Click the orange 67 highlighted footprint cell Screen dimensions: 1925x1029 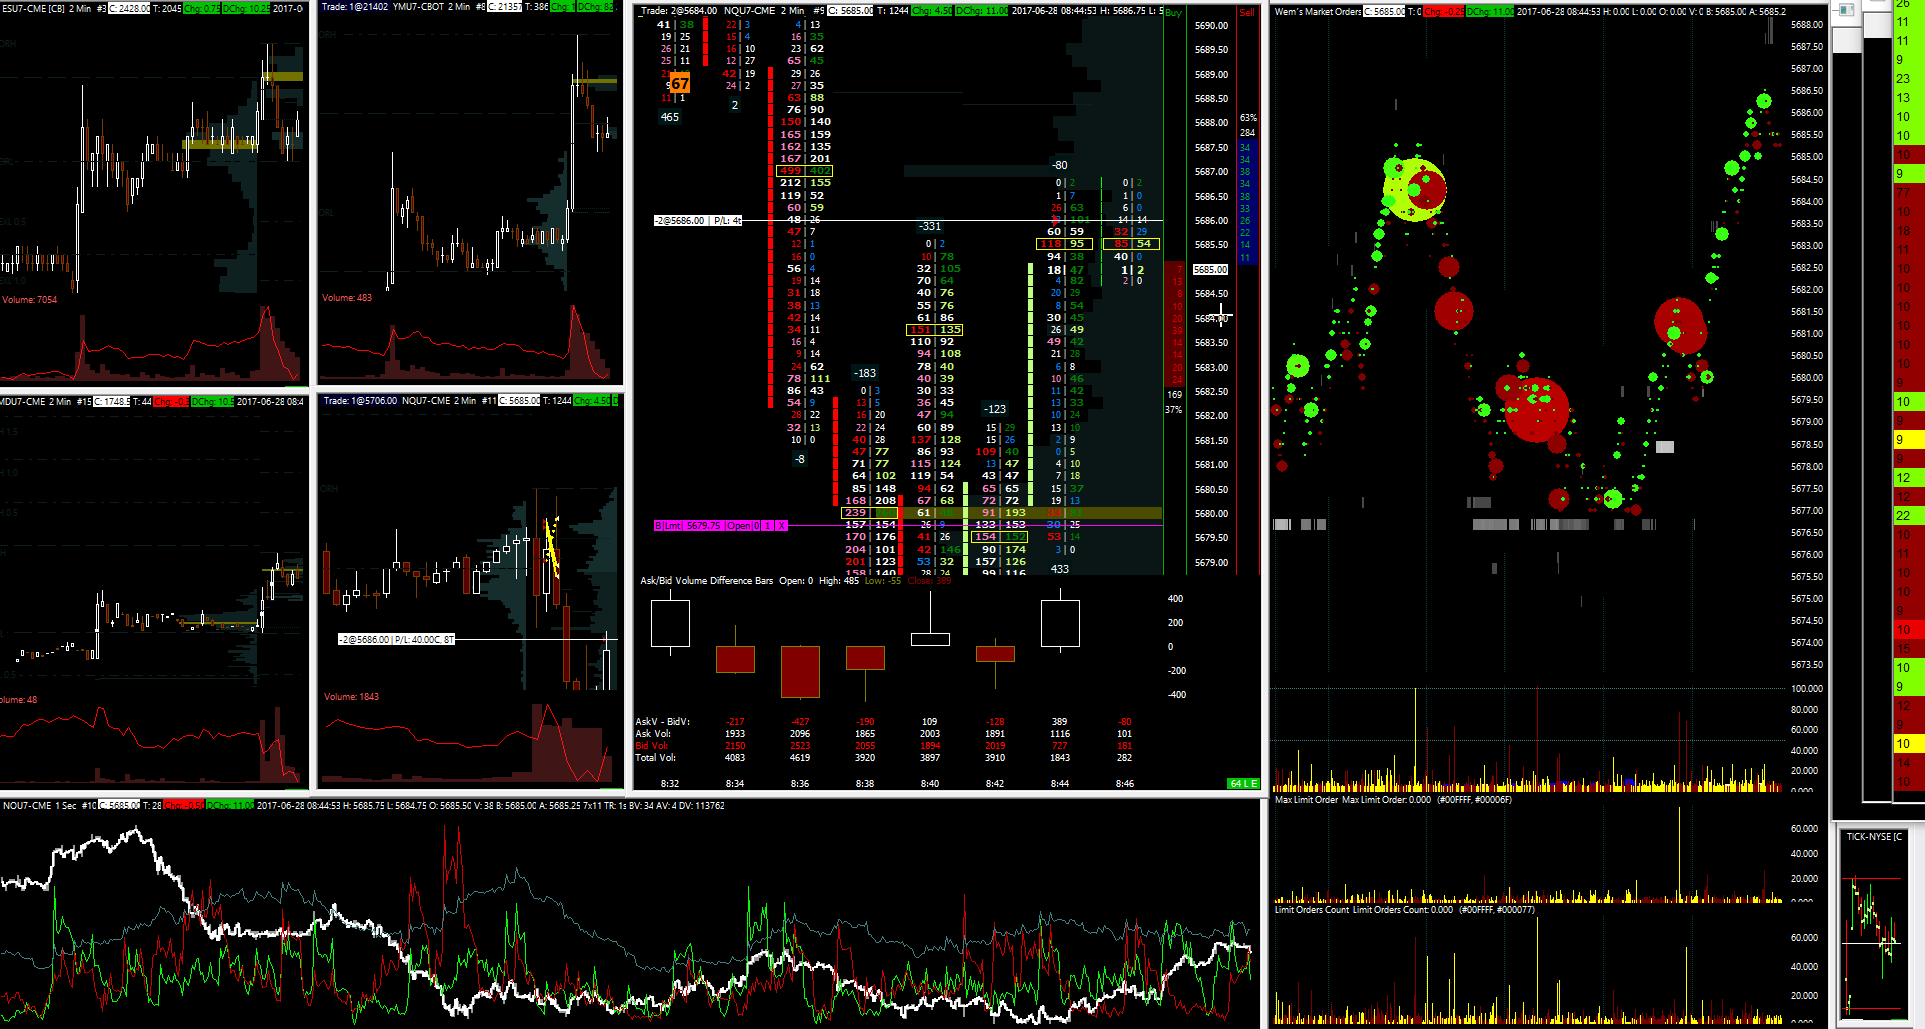pyautogui.click(x=679, y=84)
